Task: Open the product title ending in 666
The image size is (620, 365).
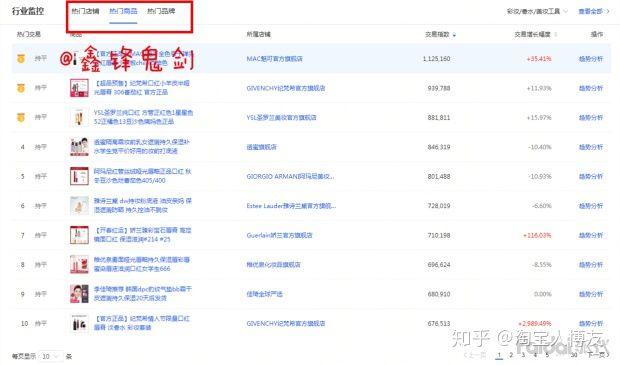Action: click(x=142, y=265)
